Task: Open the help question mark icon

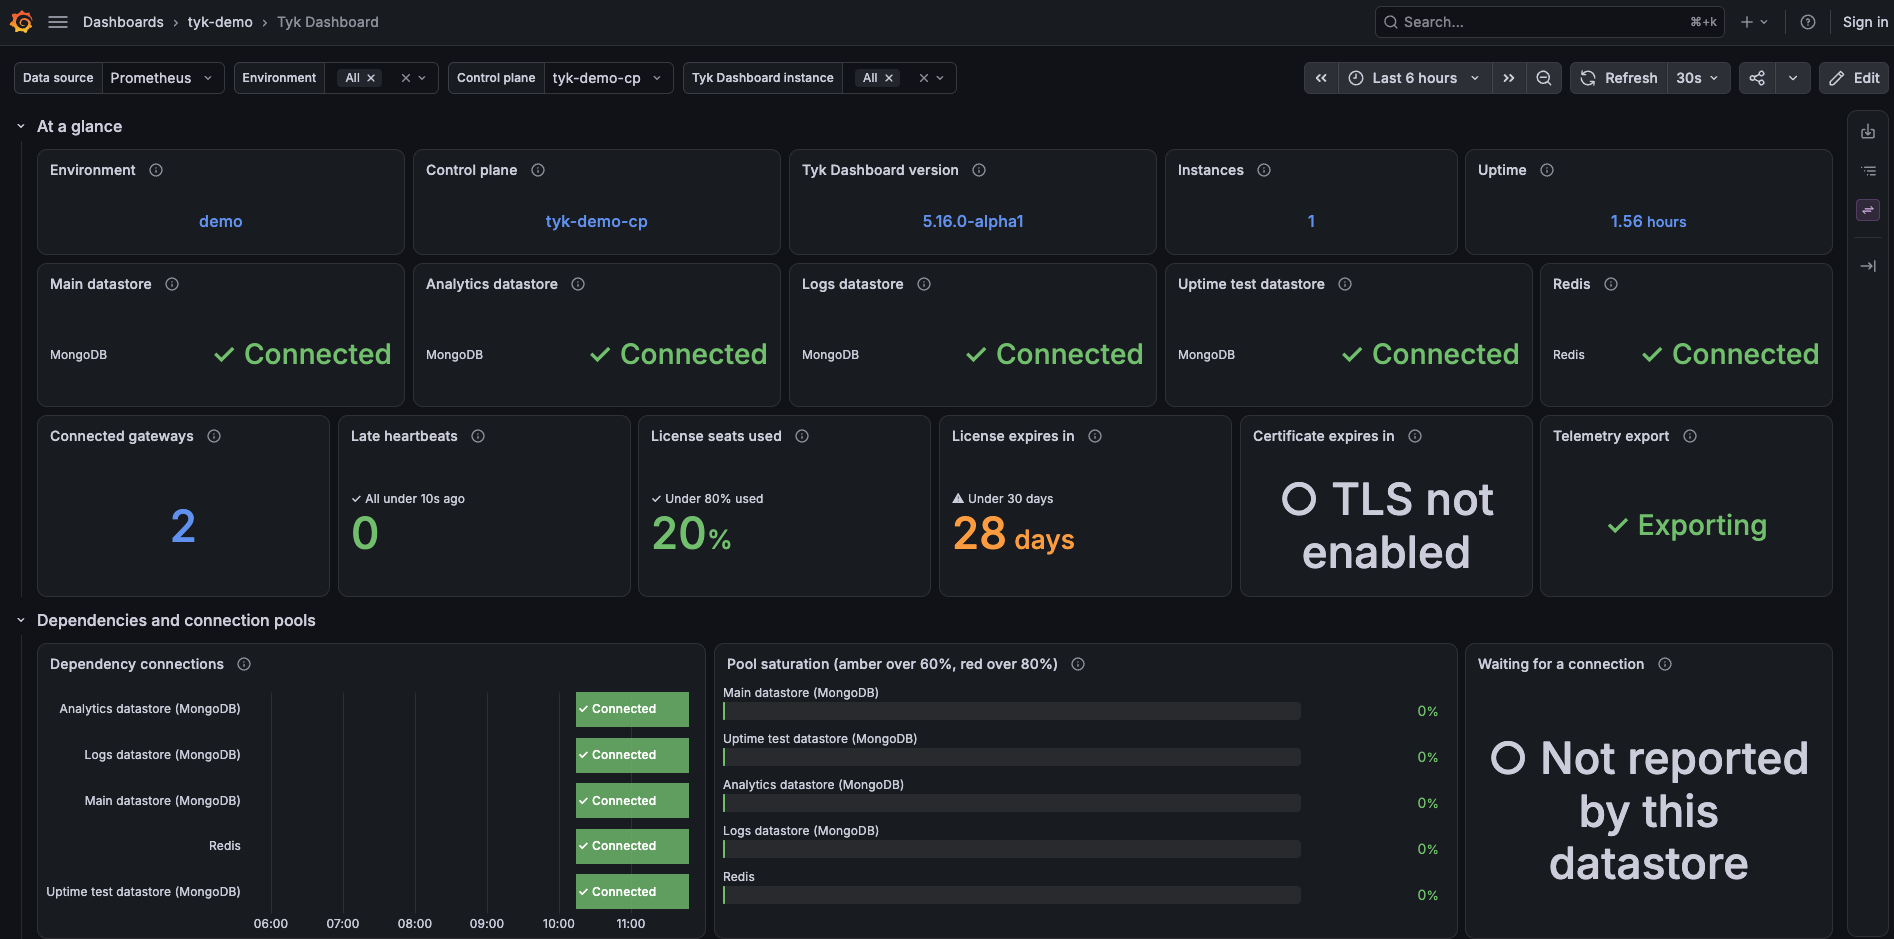Action: [x=1808, y=22]
